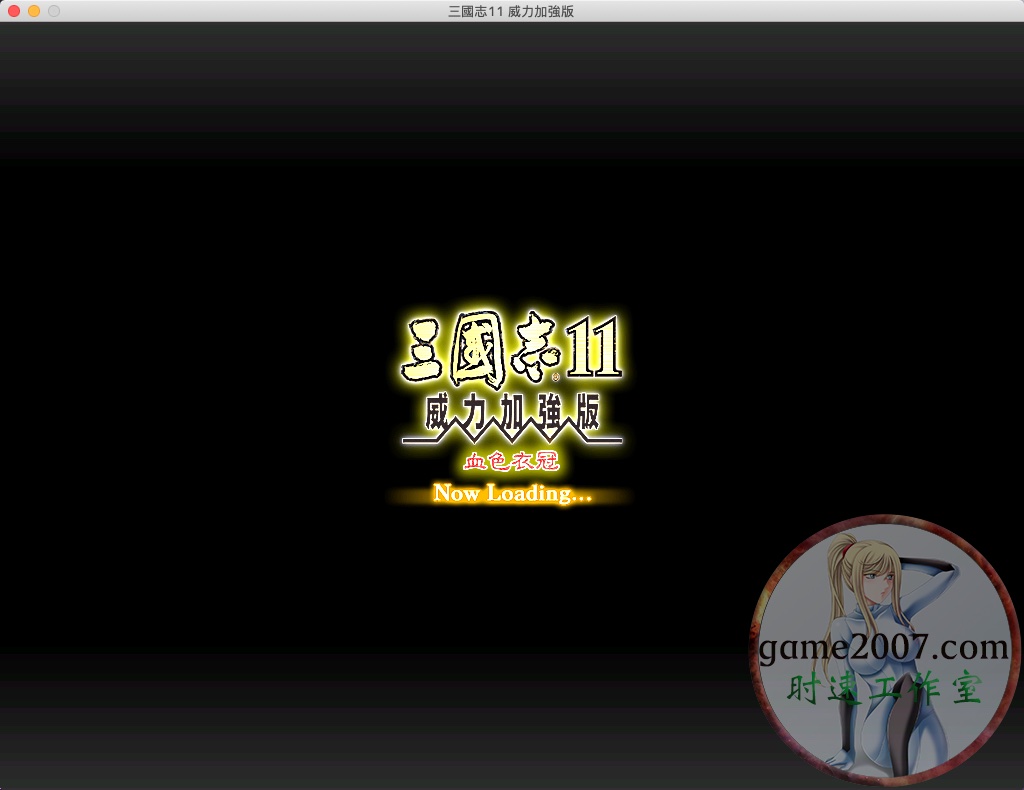Screen dimensions: 1024x790
Task: Click the red 血色衣冠 text
Action: (511, 461)
